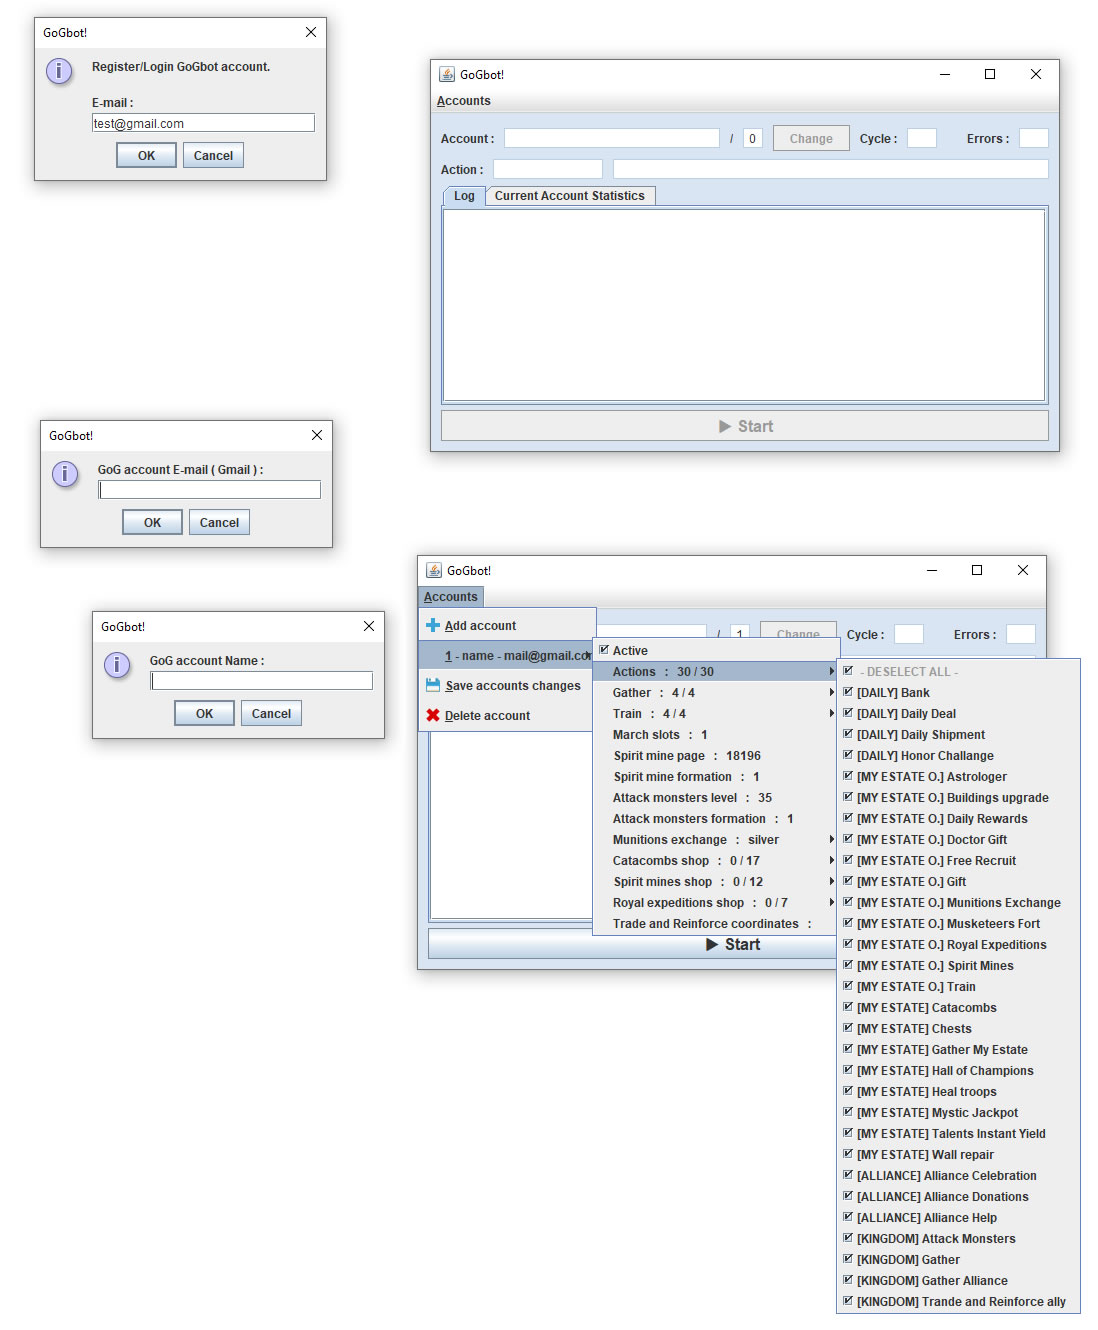Select Attack monsters formation : 1 entry
The image size is (1098, 1330).
[715, 818]
